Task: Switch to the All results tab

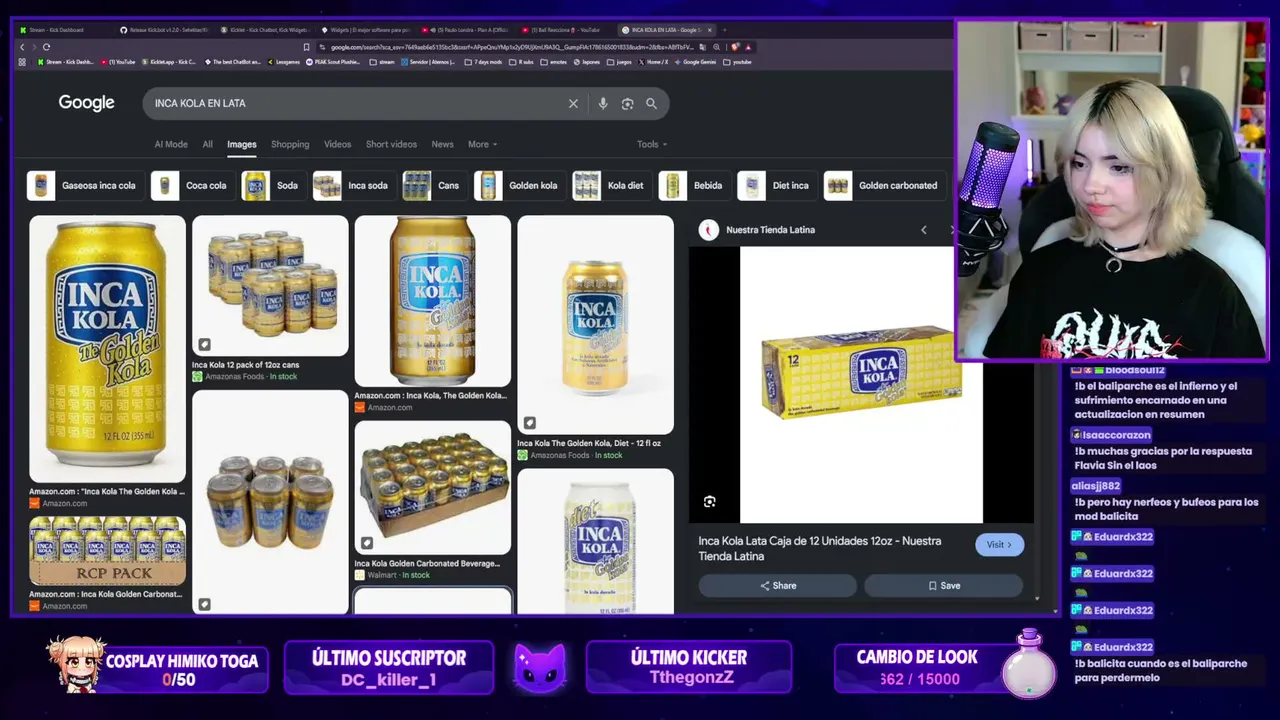Action: click(208, 144)
